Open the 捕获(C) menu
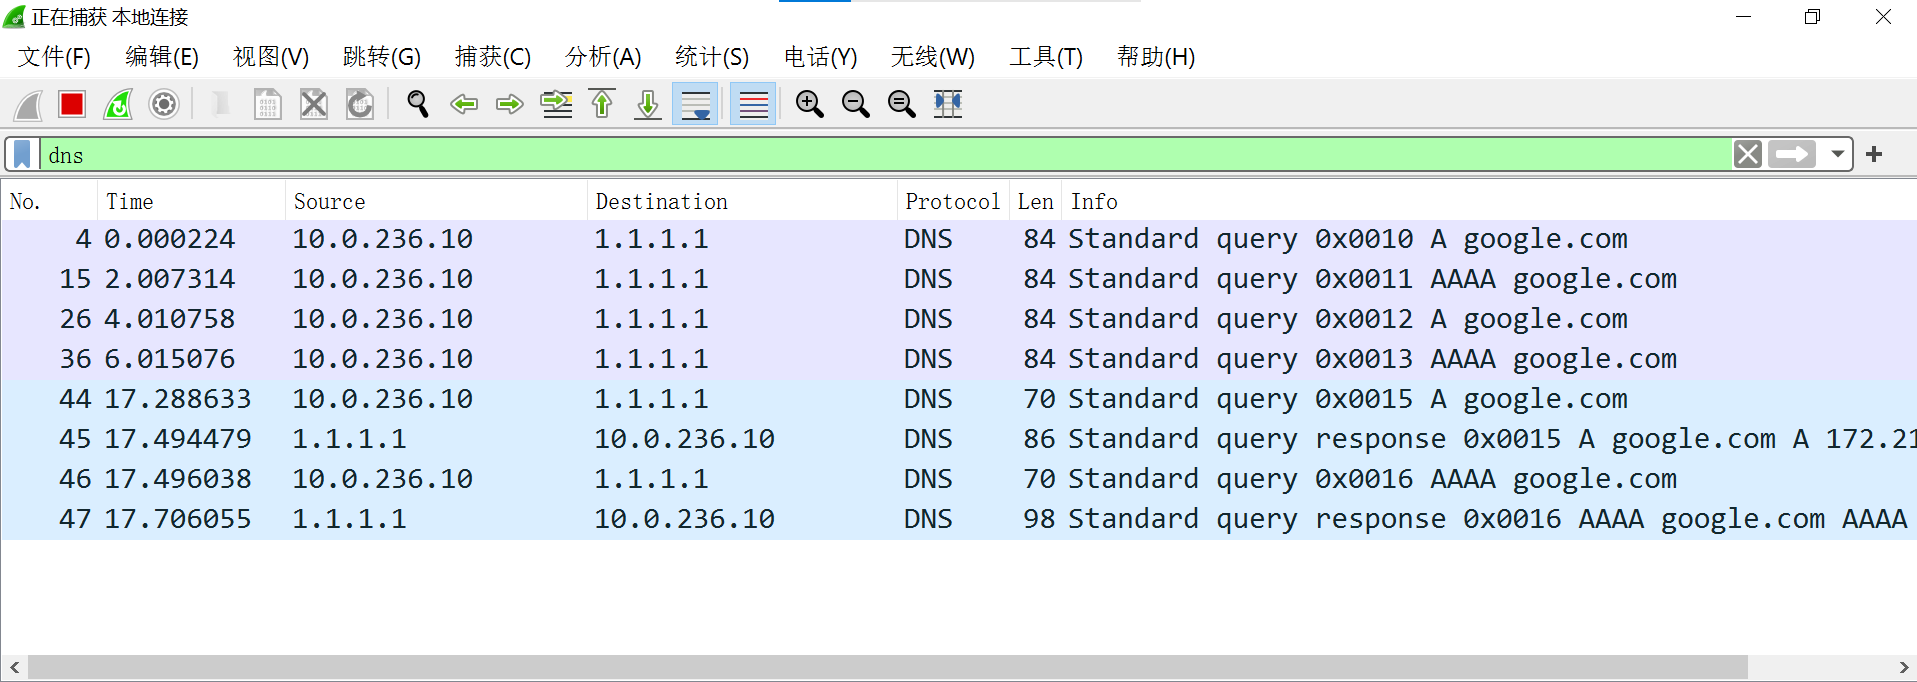 pos(493,57)
